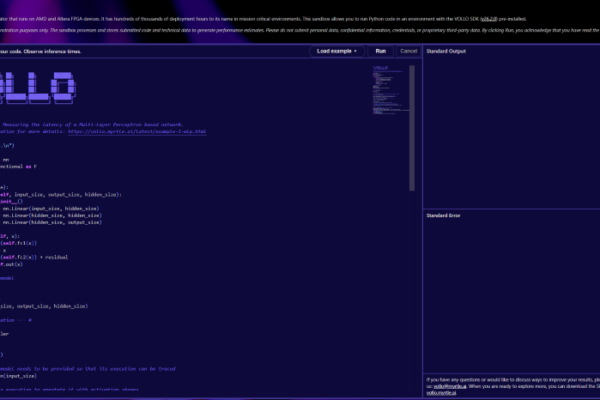Click the Run button
The image size is (600, 400).
(x=380, y=50)
